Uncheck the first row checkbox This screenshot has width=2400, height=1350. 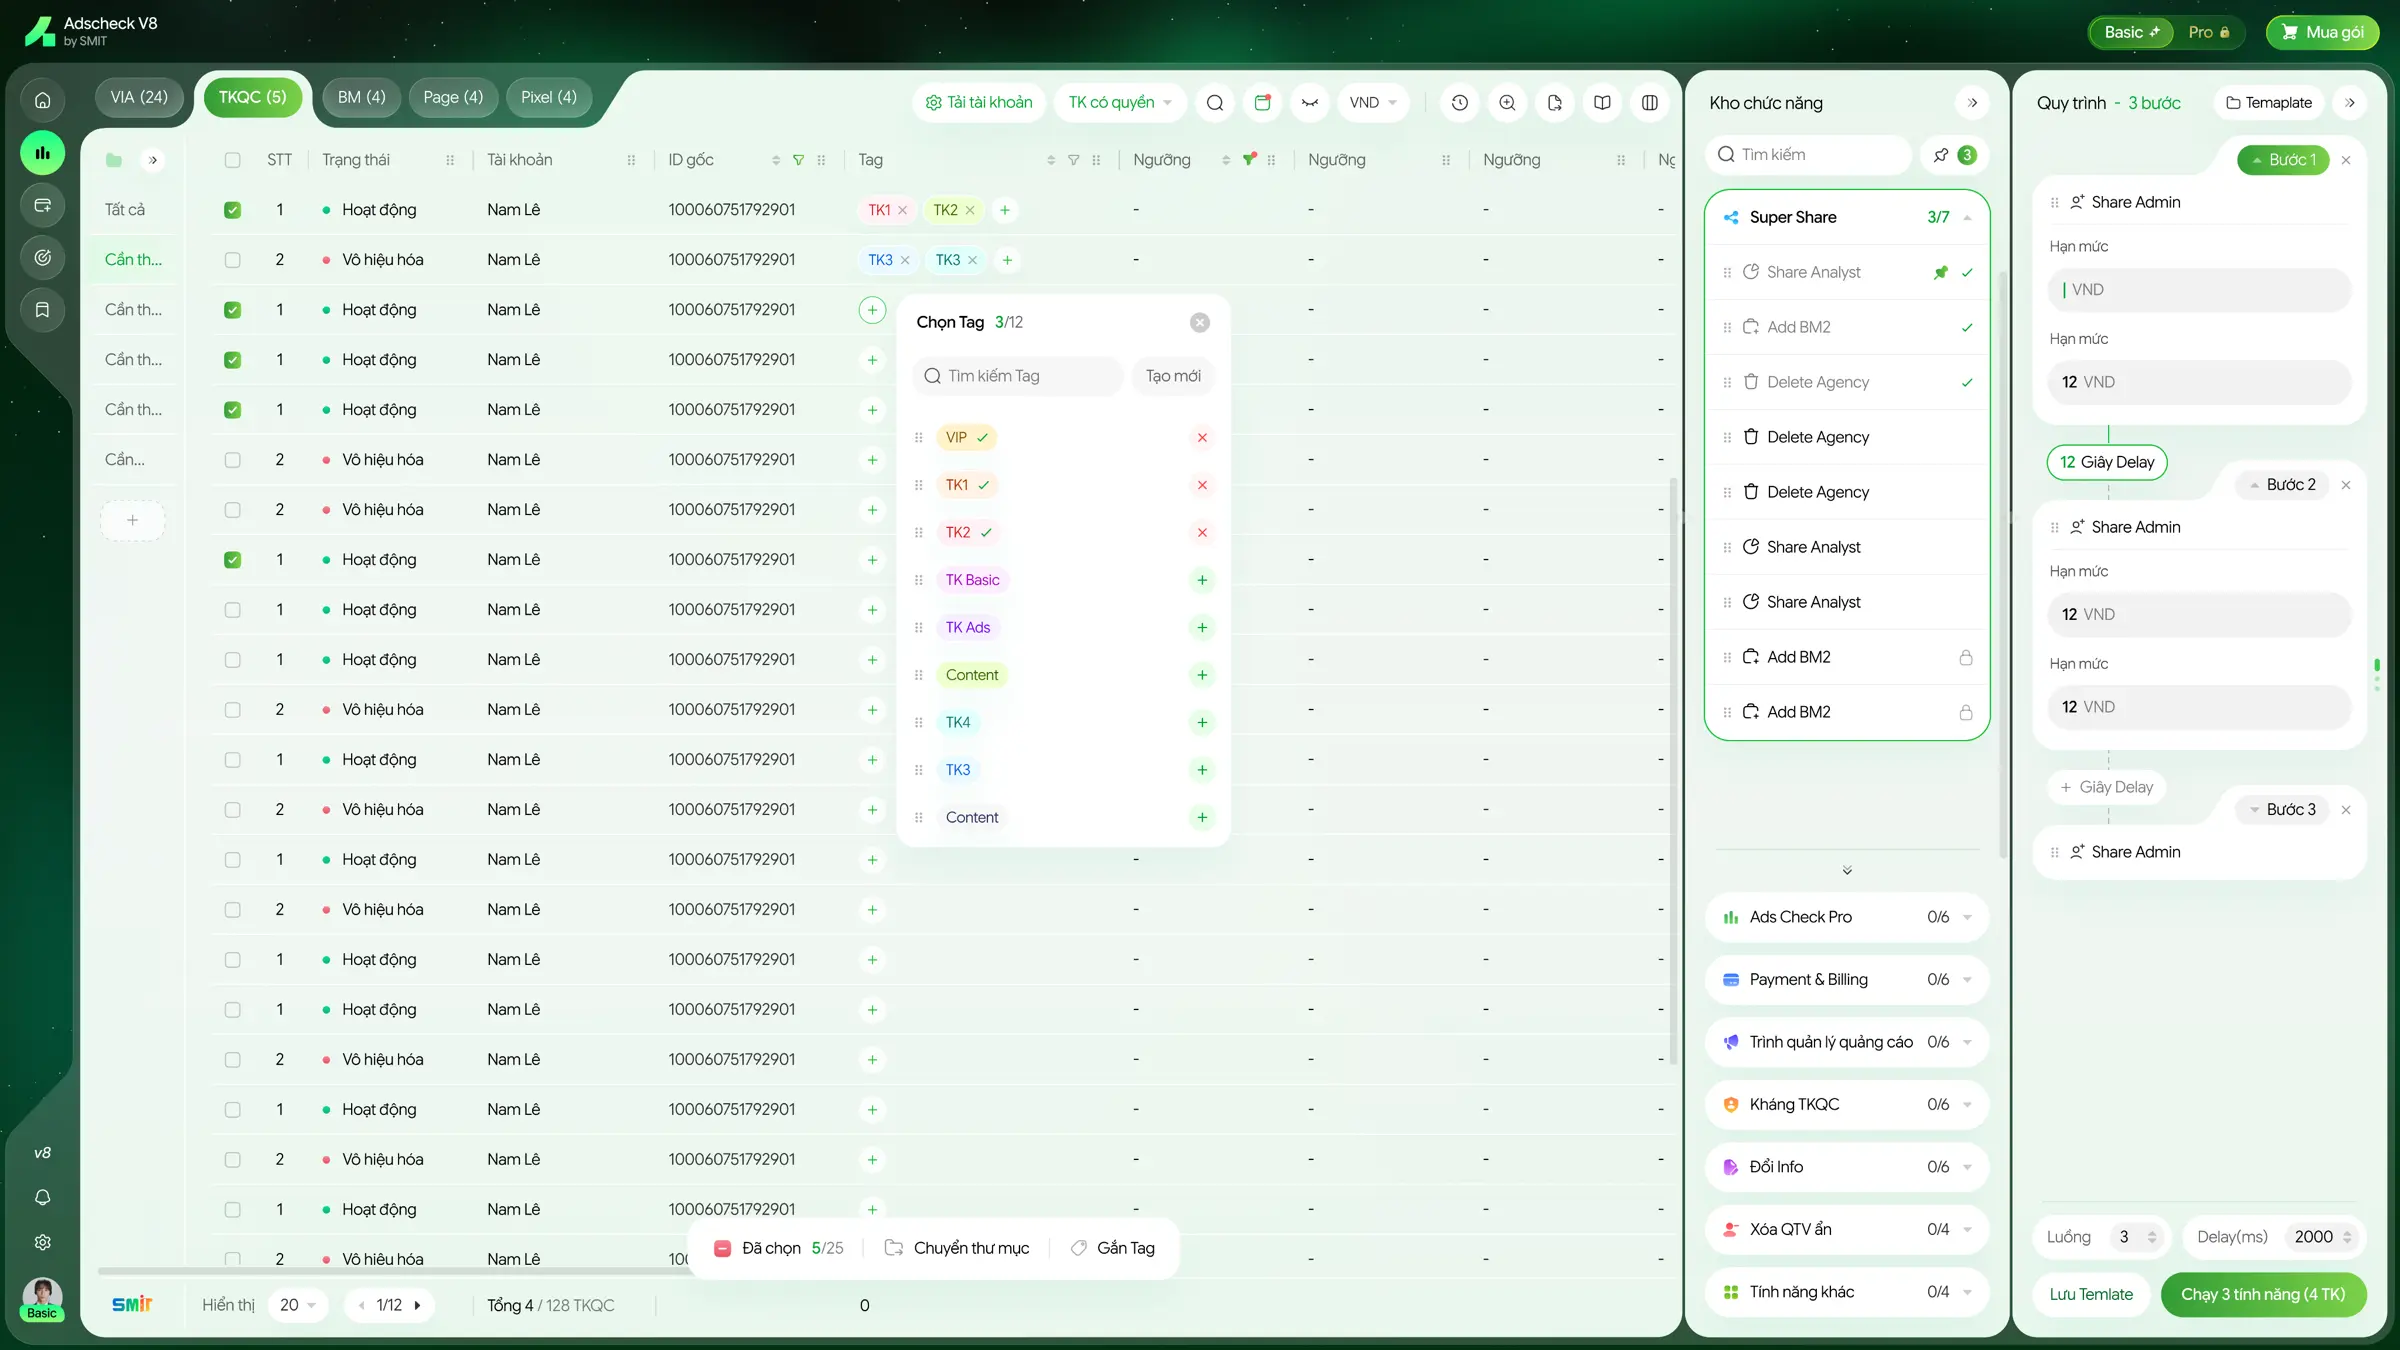click(232, 210)
